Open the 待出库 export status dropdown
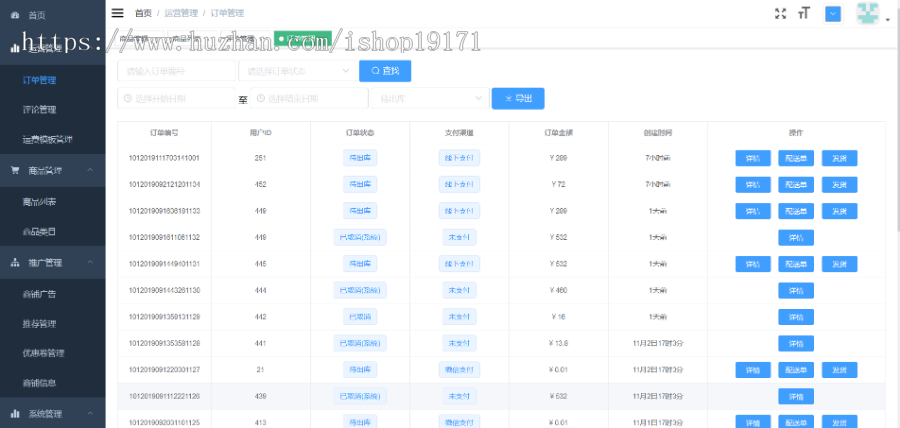This screenshot has height=428, width=900. point(427,98)
